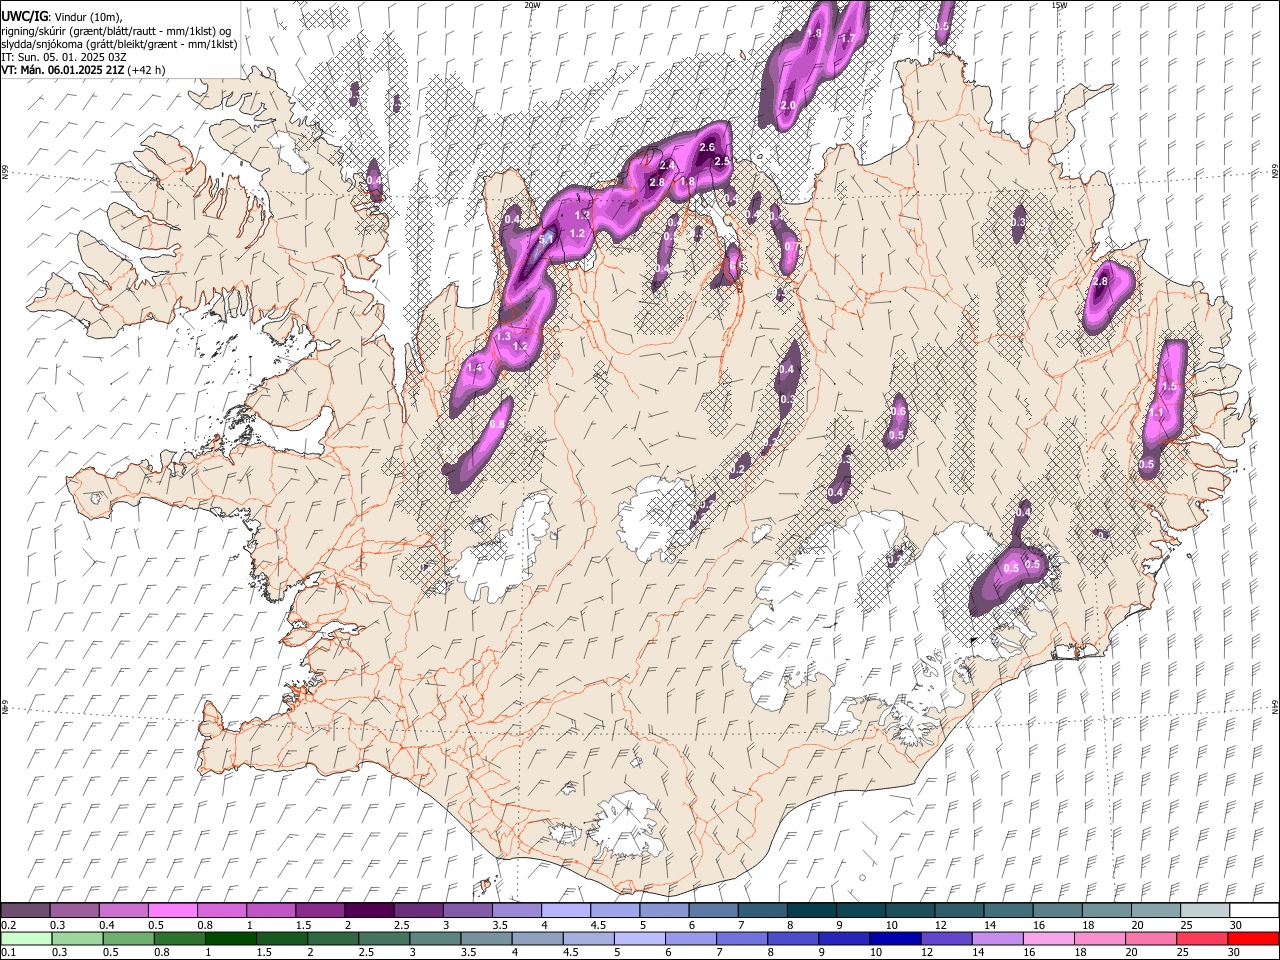Select the light grey 25 mm snow swatch
This screenshot has width=1280, height=960.
pyautogui.click(x=1205, y=910)
